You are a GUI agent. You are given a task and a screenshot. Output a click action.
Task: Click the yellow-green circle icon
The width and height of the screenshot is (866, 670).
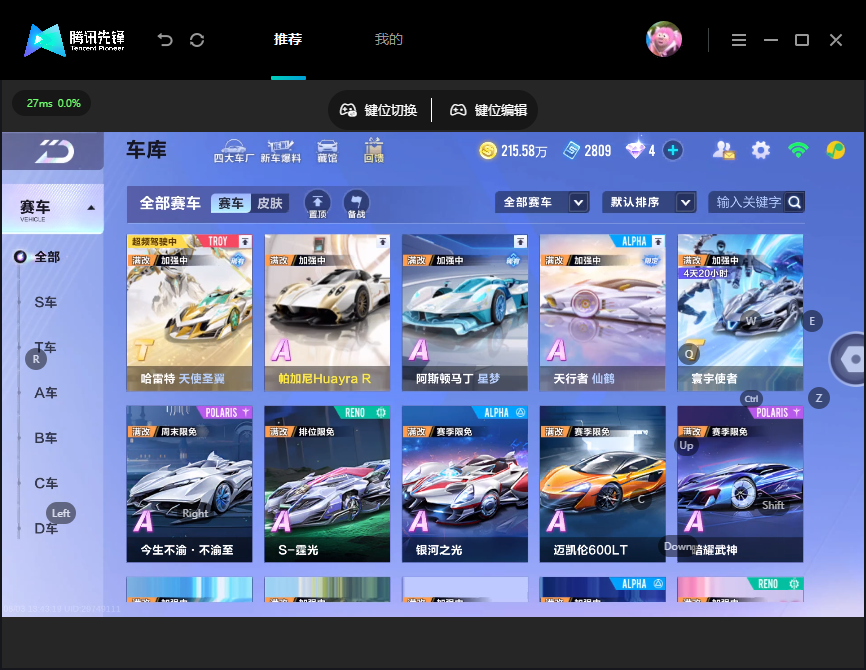click(835, 150)
